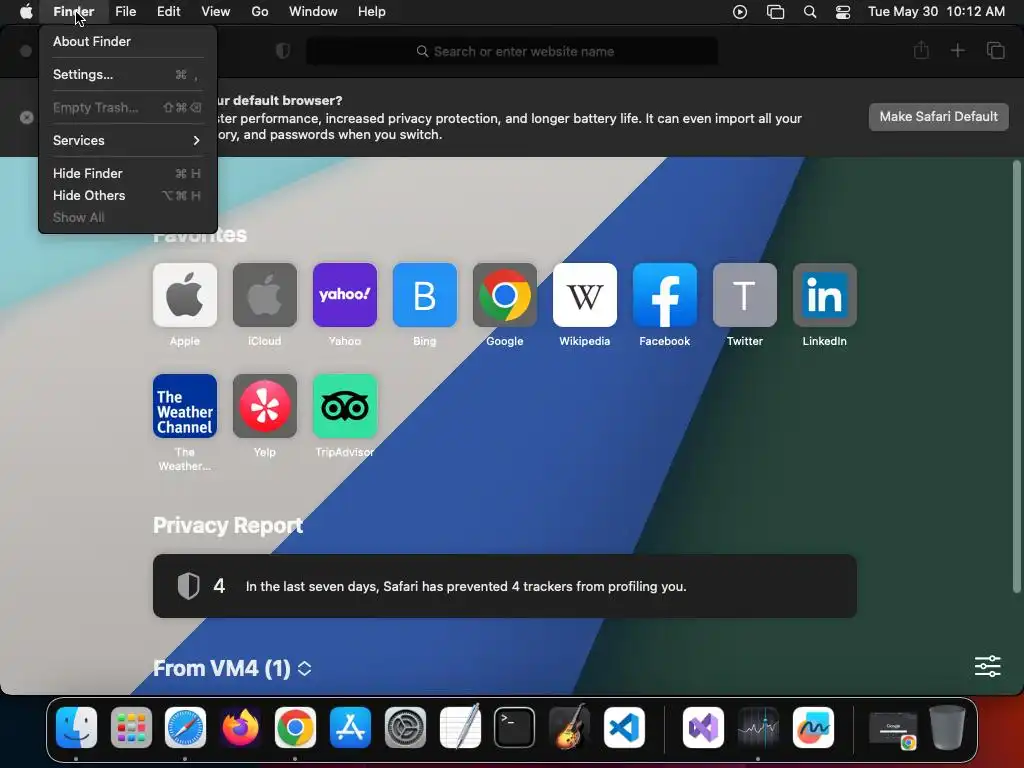Click Safari's privacy shield toolbar icon

(283, 51)
